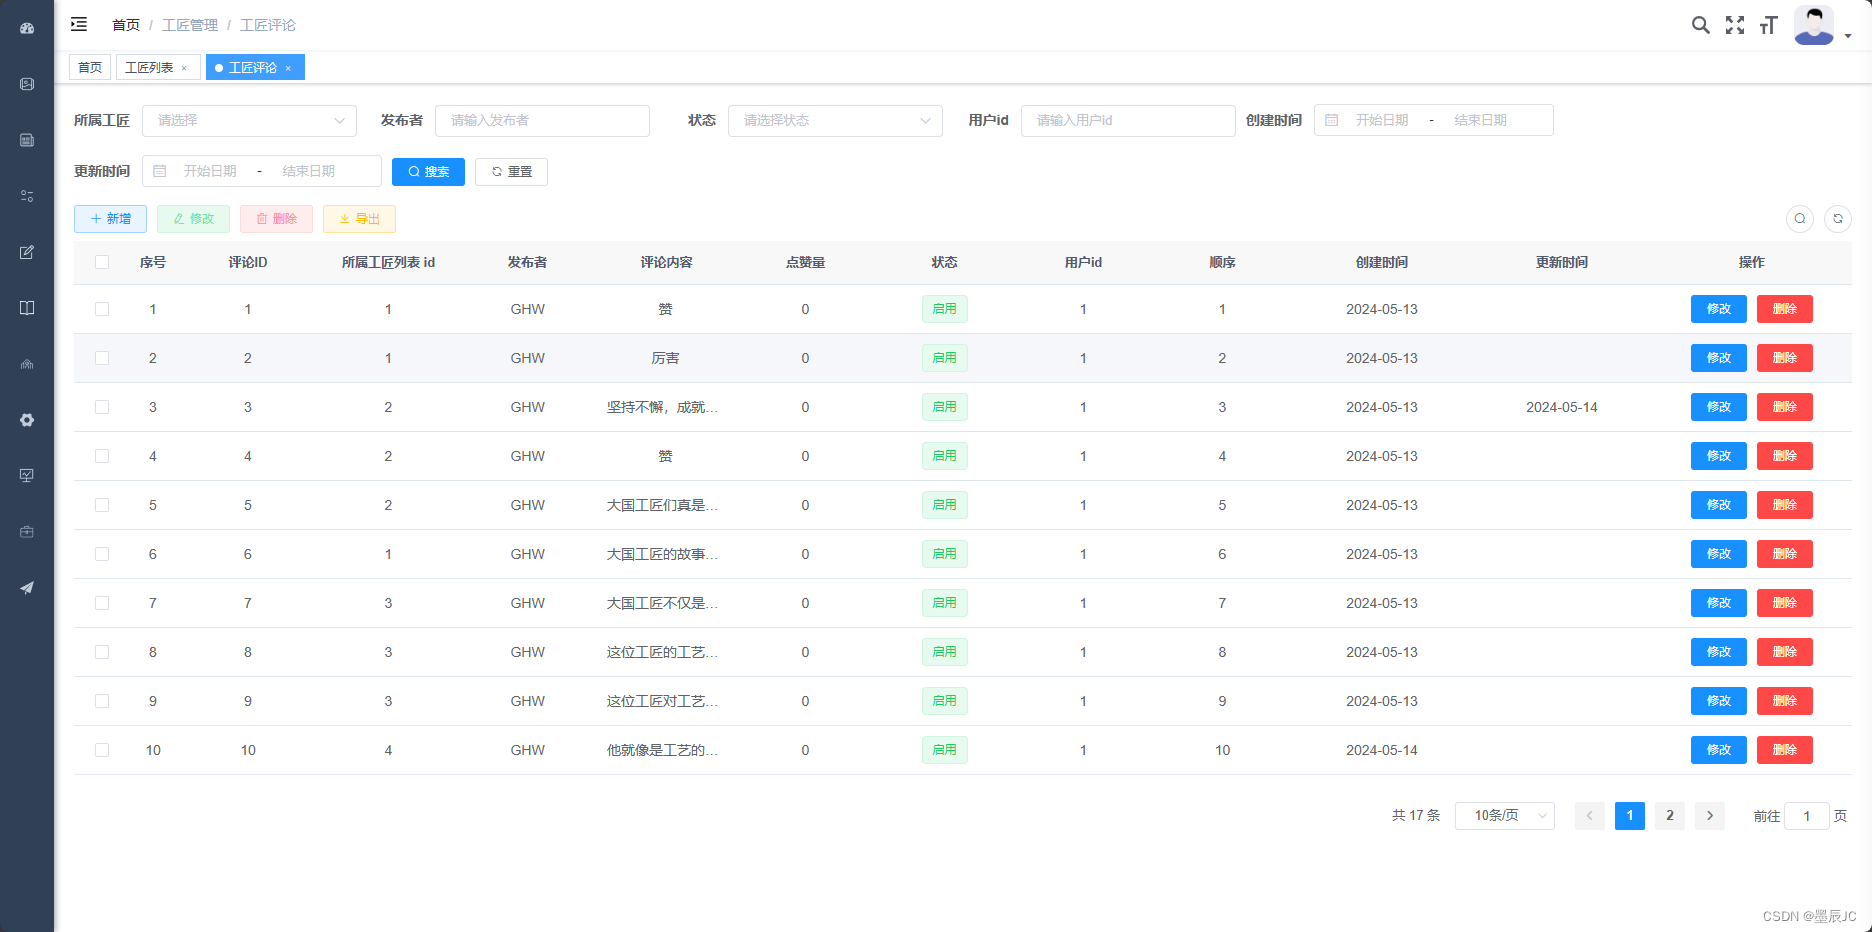Click the sidebar gear settings icon
The image size is (1872, 932).
coord(27,420)
